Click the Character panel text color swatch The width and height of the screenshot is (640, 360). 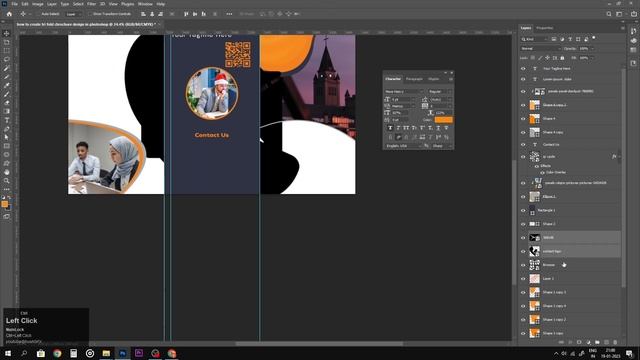(443, 120)
